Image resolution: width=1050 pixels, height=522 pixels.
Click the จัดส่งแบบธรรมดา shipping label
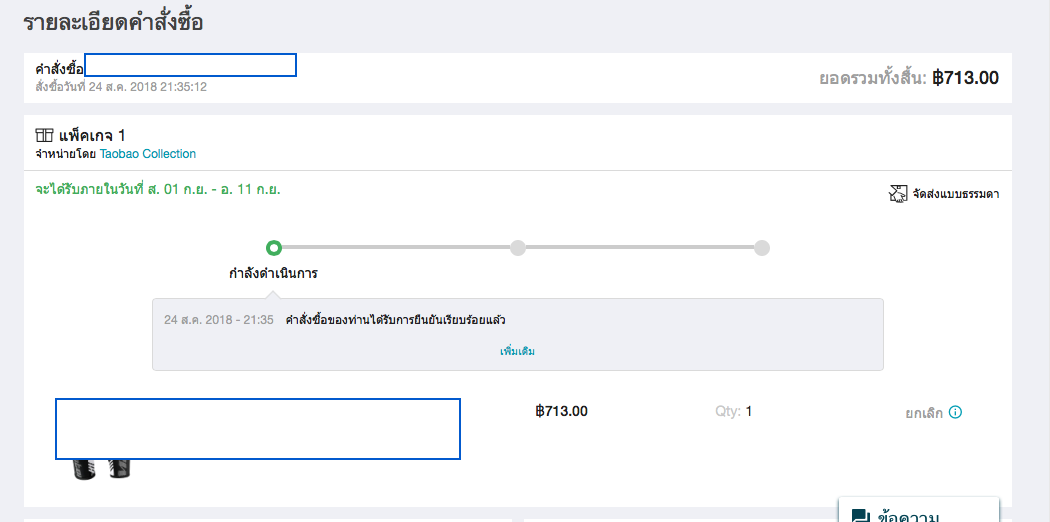[956, 194]
